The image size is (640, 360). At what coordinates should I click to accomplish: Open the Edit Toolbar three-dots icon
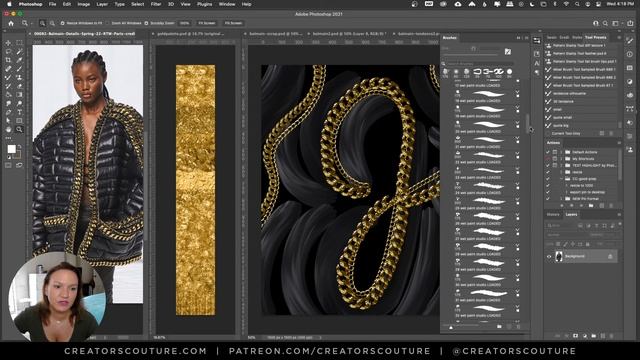(x=8, y=138)
